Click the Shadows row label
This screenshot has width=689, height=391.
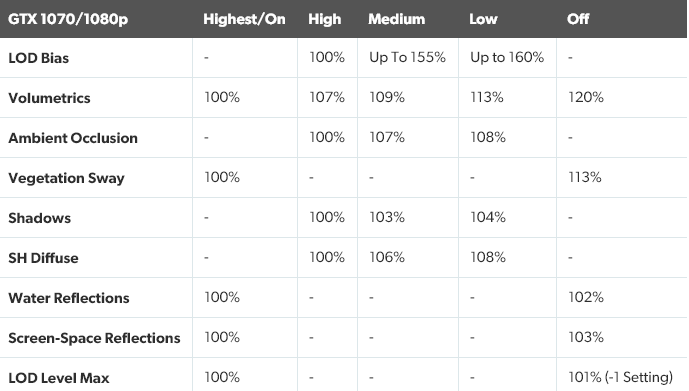tap(40, 218)
